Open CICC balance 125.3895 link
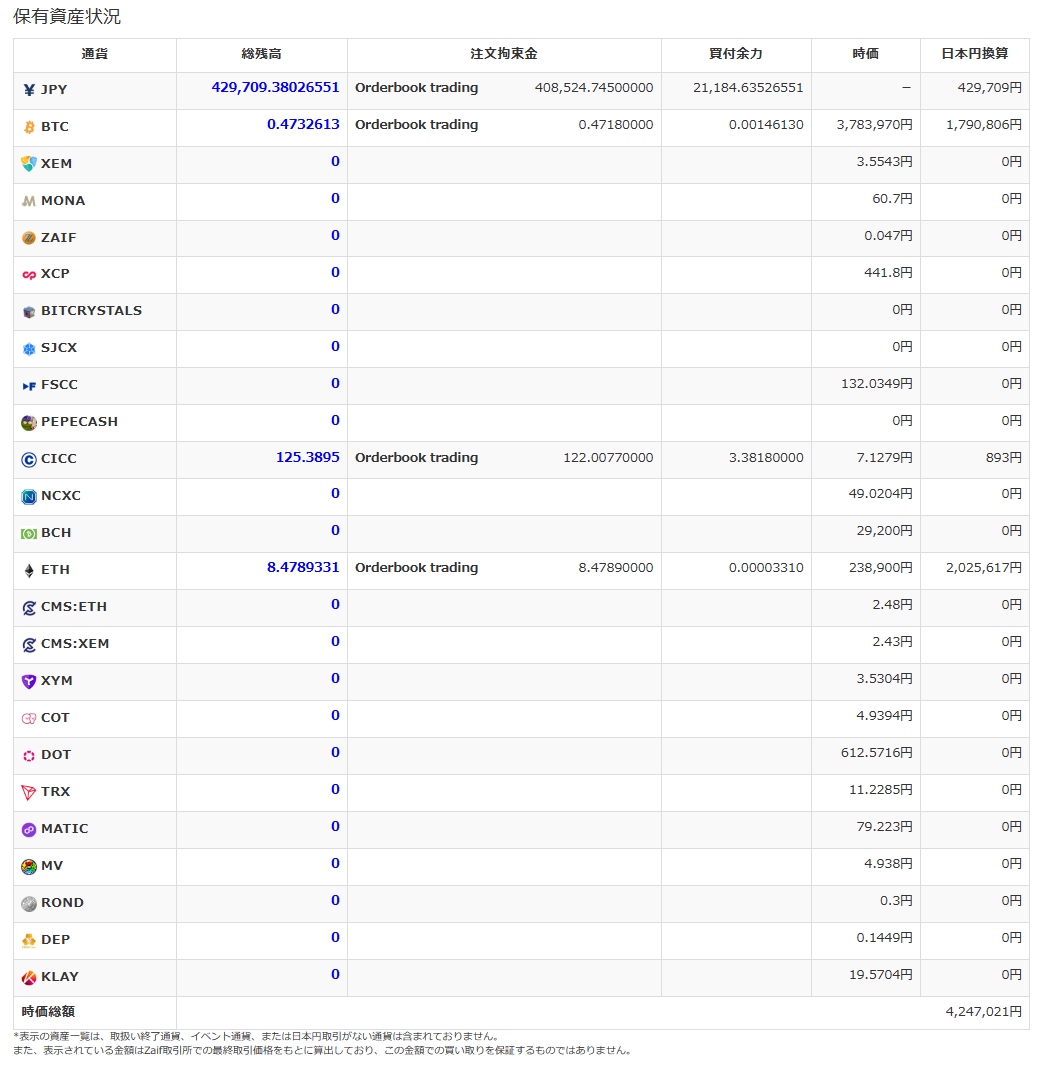The image size is (1039, 1069). pos(307,457)
